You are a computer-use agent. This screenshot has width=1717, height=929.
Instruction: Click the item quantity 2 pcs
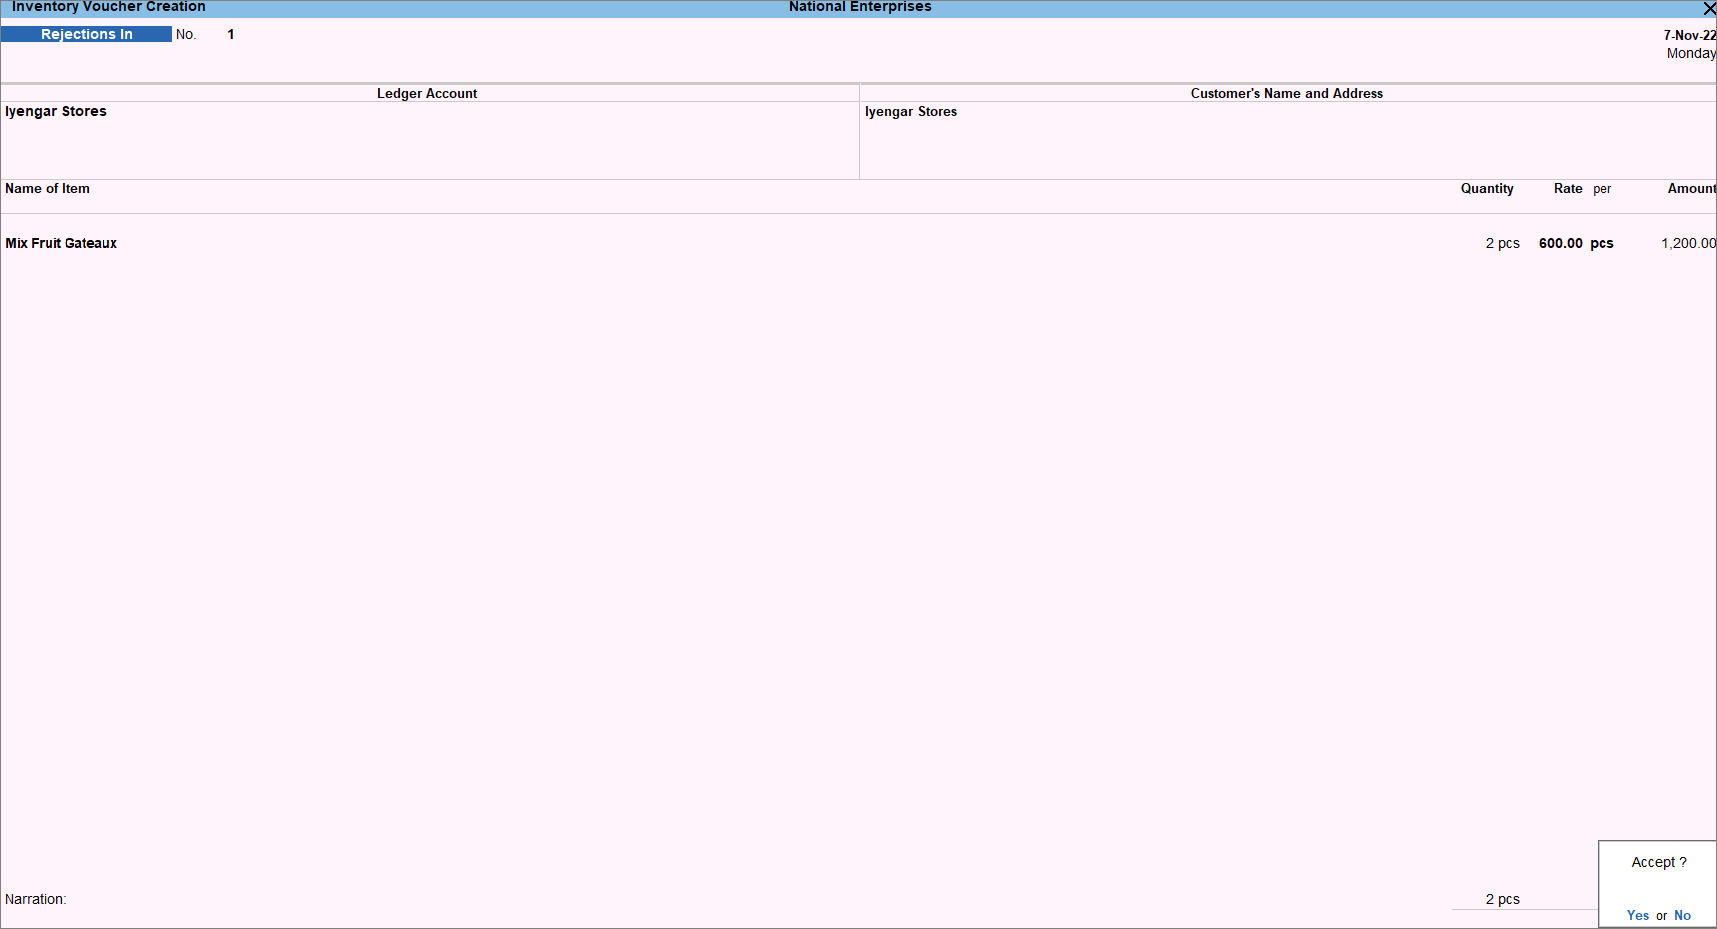tap(1502, 243)
